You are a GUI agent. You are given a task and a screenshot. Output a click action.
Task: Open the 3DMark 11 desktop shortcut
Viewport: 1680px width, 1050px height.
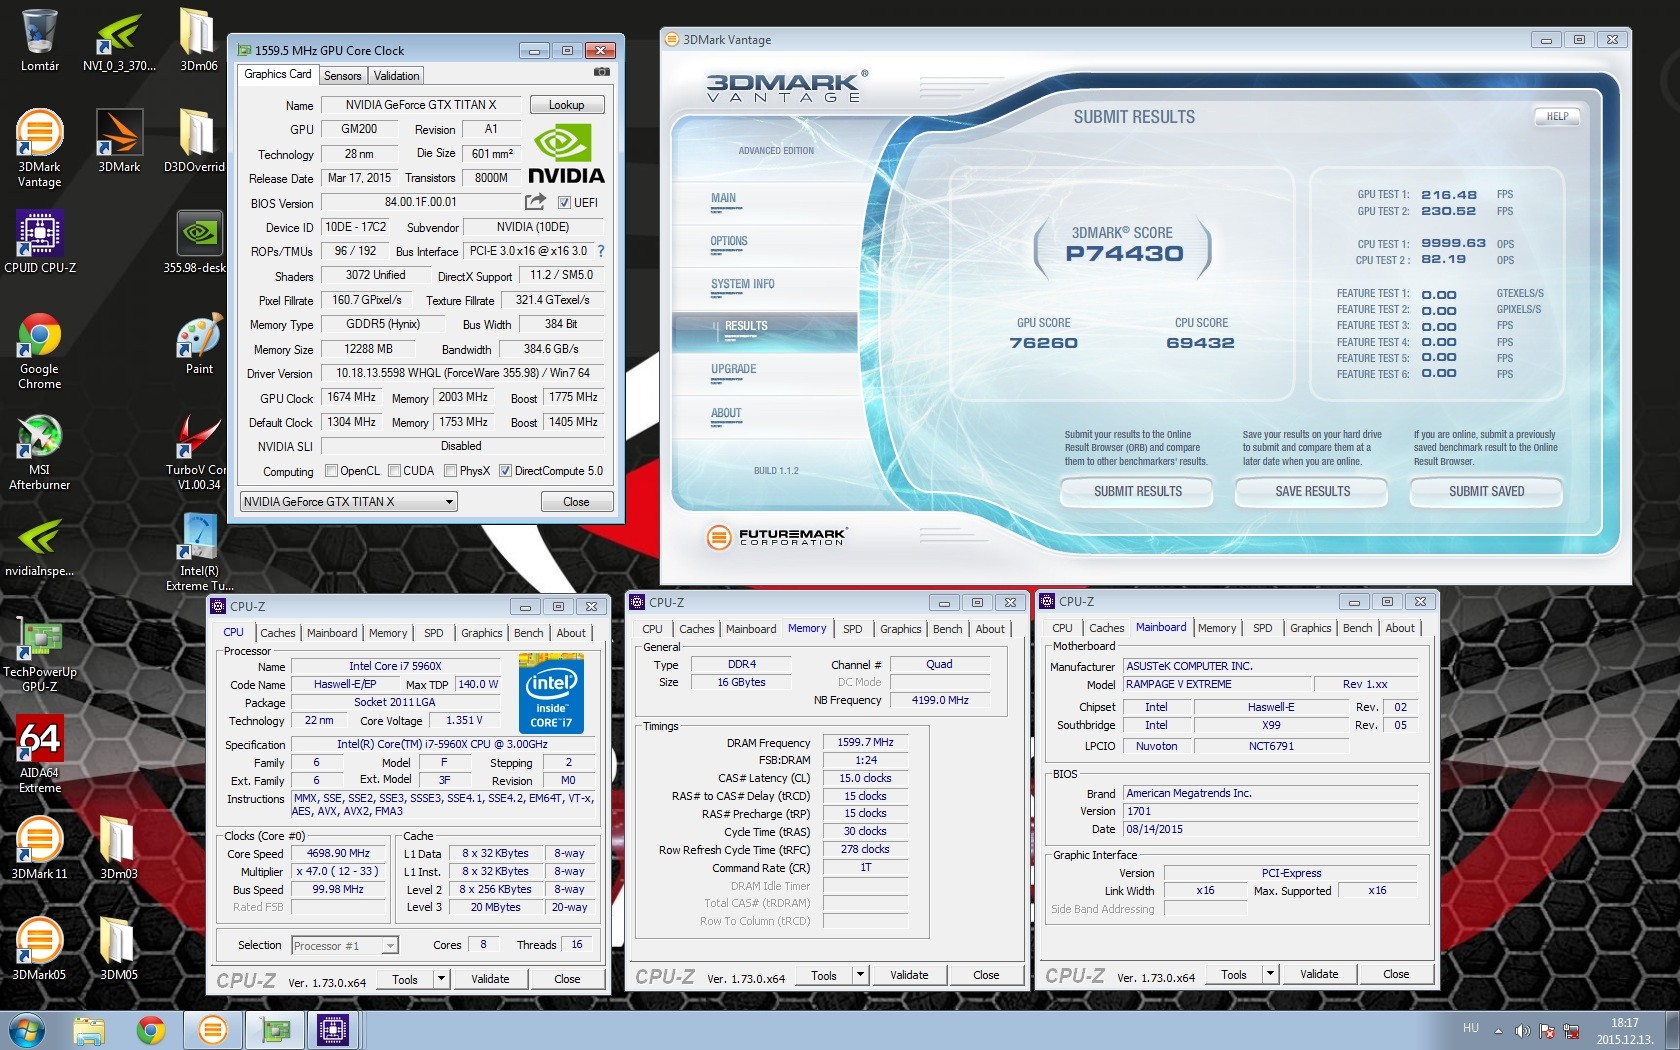(x=40, y=848)
